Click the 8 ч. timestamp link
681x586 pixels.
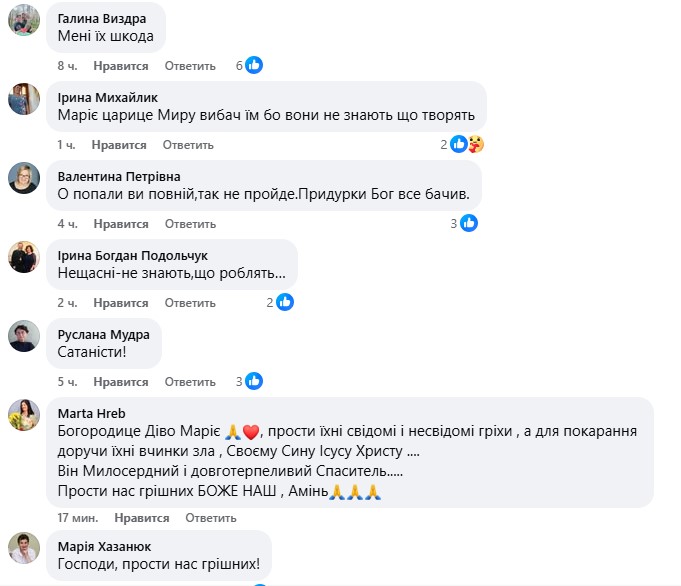[67, 66]
